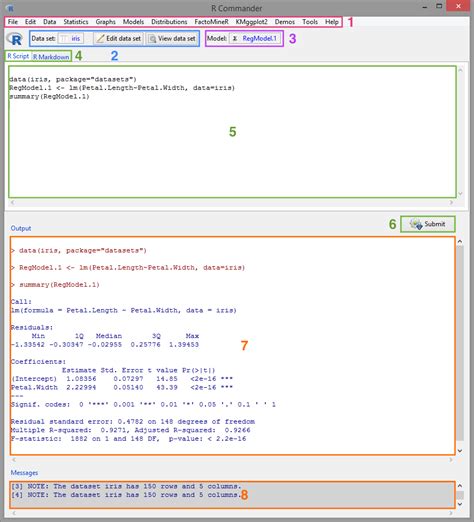This screenshot has width=474, height=522.
Task: Switch to the R Markdown tab
Action: point(51,57)
